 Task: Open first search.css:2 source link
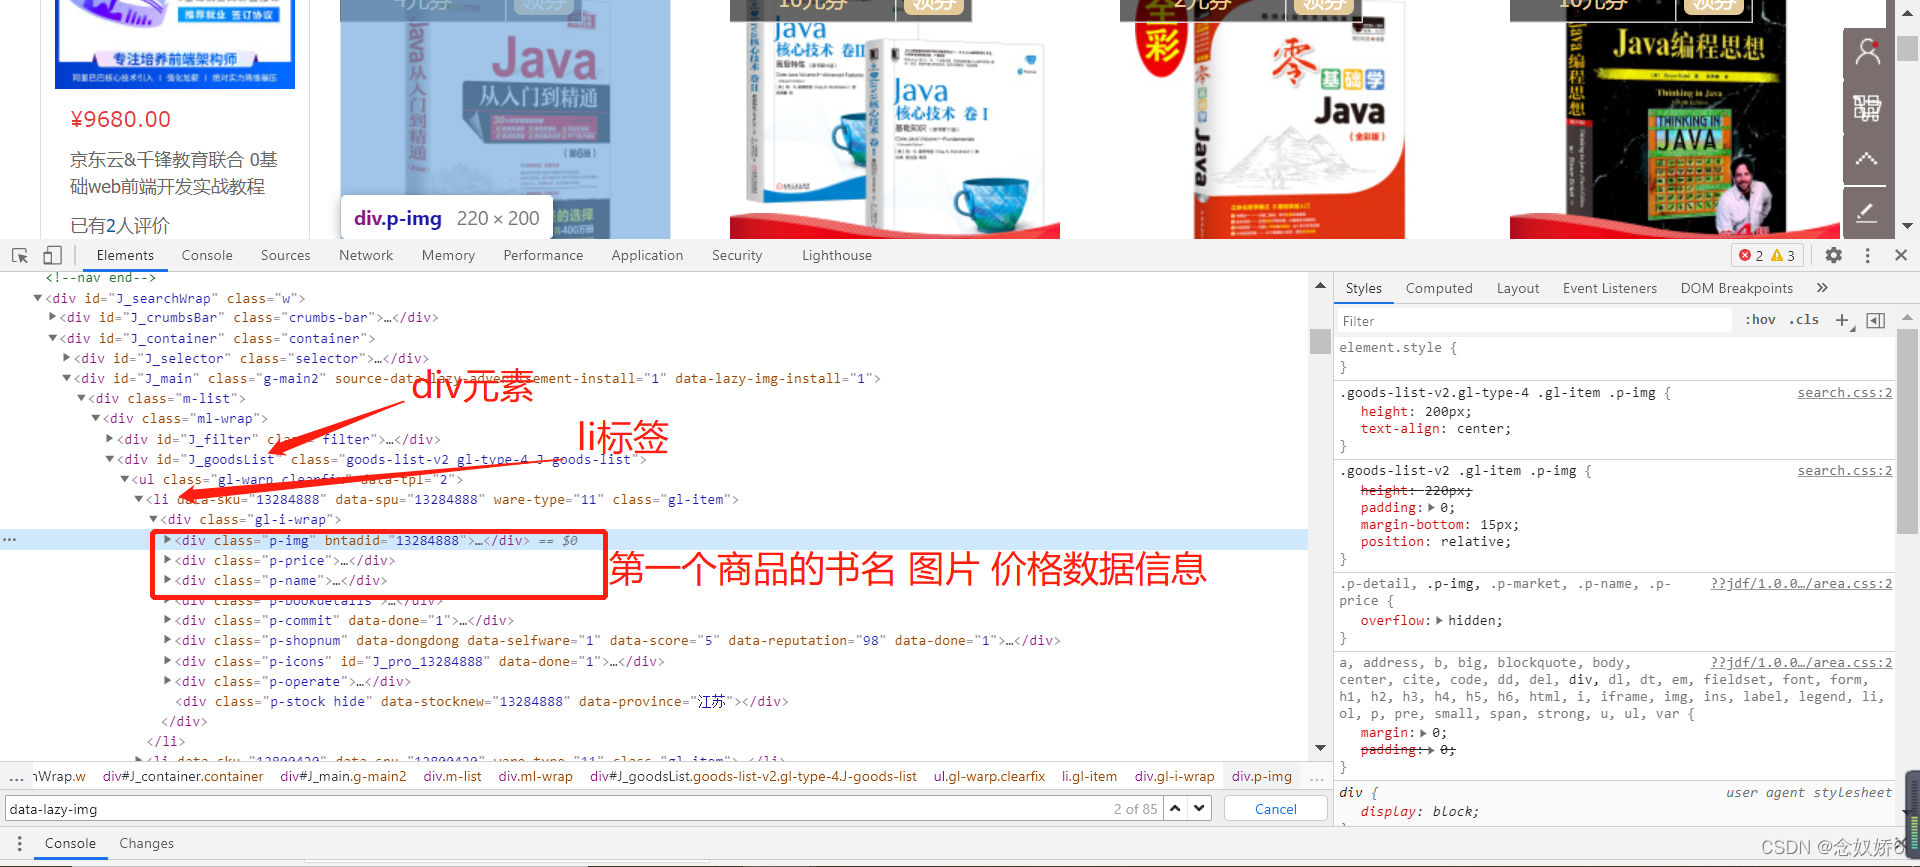(1844, 393)
